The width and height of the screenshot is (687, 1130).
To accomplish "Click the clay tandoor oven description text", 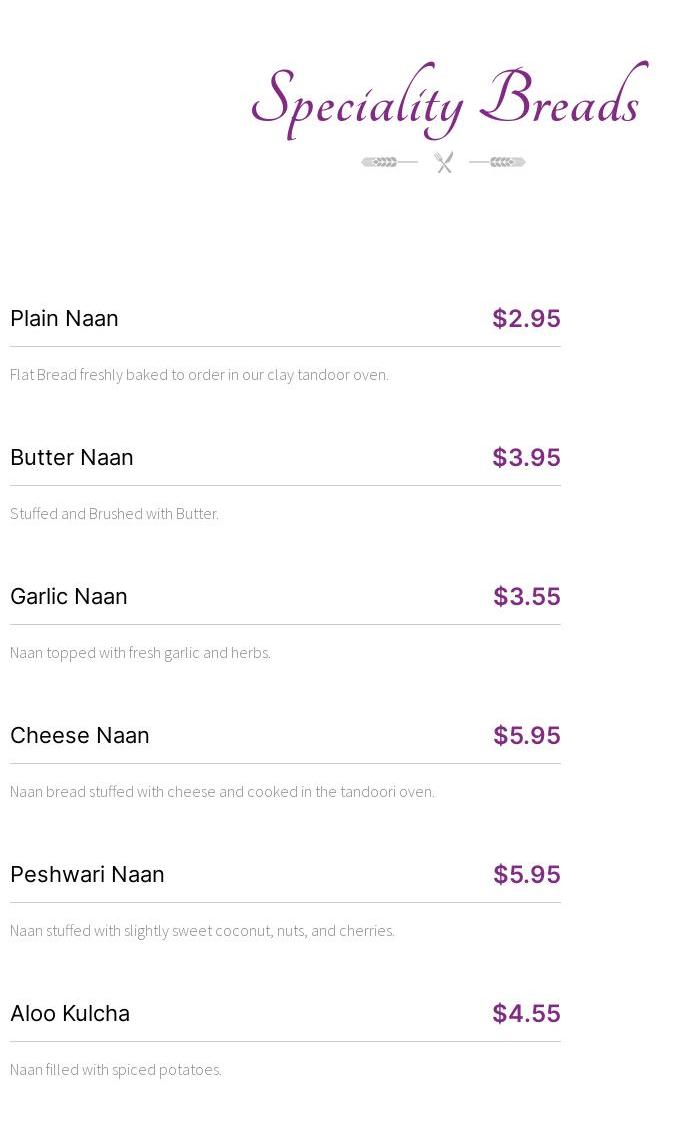I will [199, 374].
